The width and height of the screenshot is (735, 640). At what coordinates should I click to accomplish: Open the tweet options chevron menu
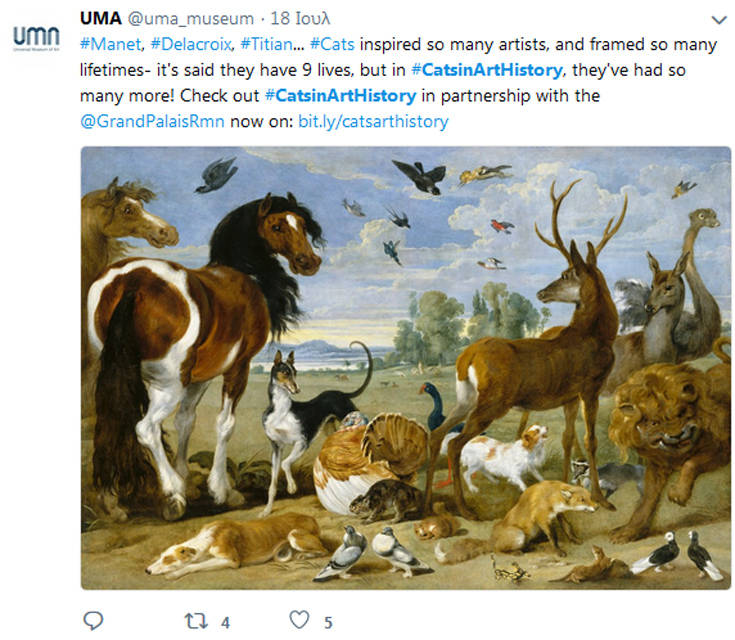click(x=717, y=21)
